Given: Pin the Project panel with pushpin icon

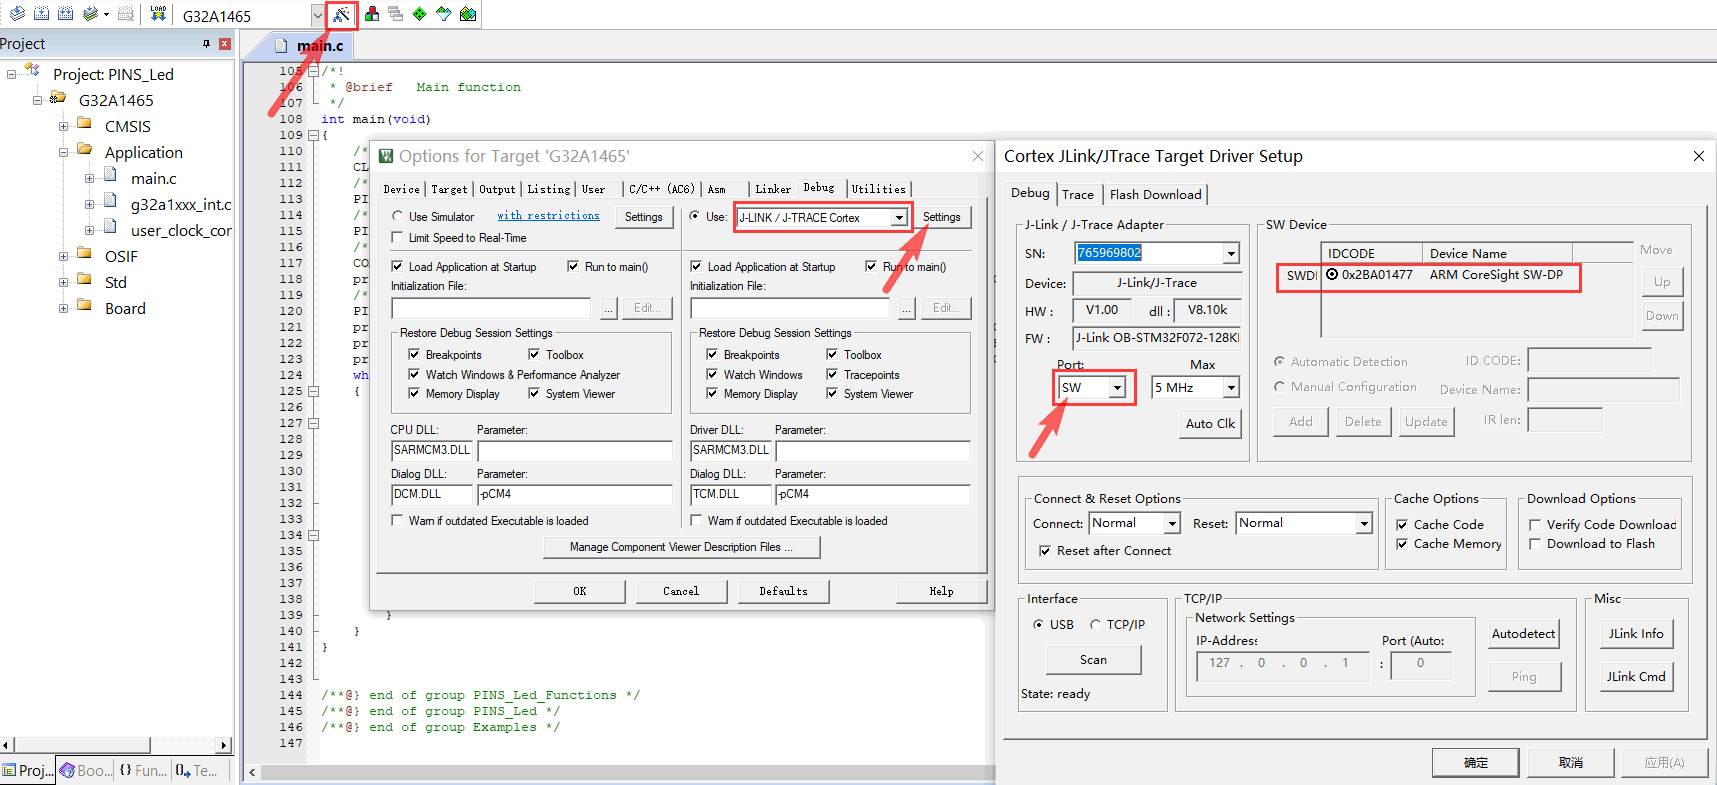Looking at the screenshot, I should 206,44.
